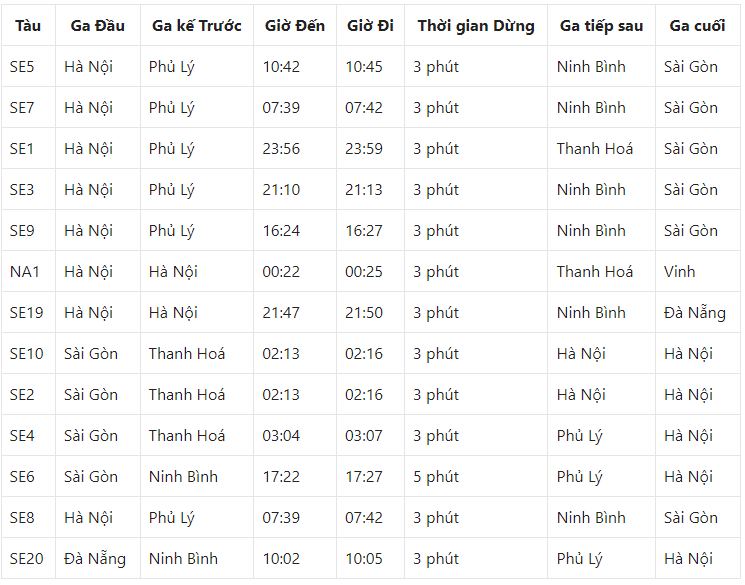This screenshot has width=745, height=585.
Task: Select Đà Nẵng in the Ga Đầu column
Action: [x=95, y=559]
